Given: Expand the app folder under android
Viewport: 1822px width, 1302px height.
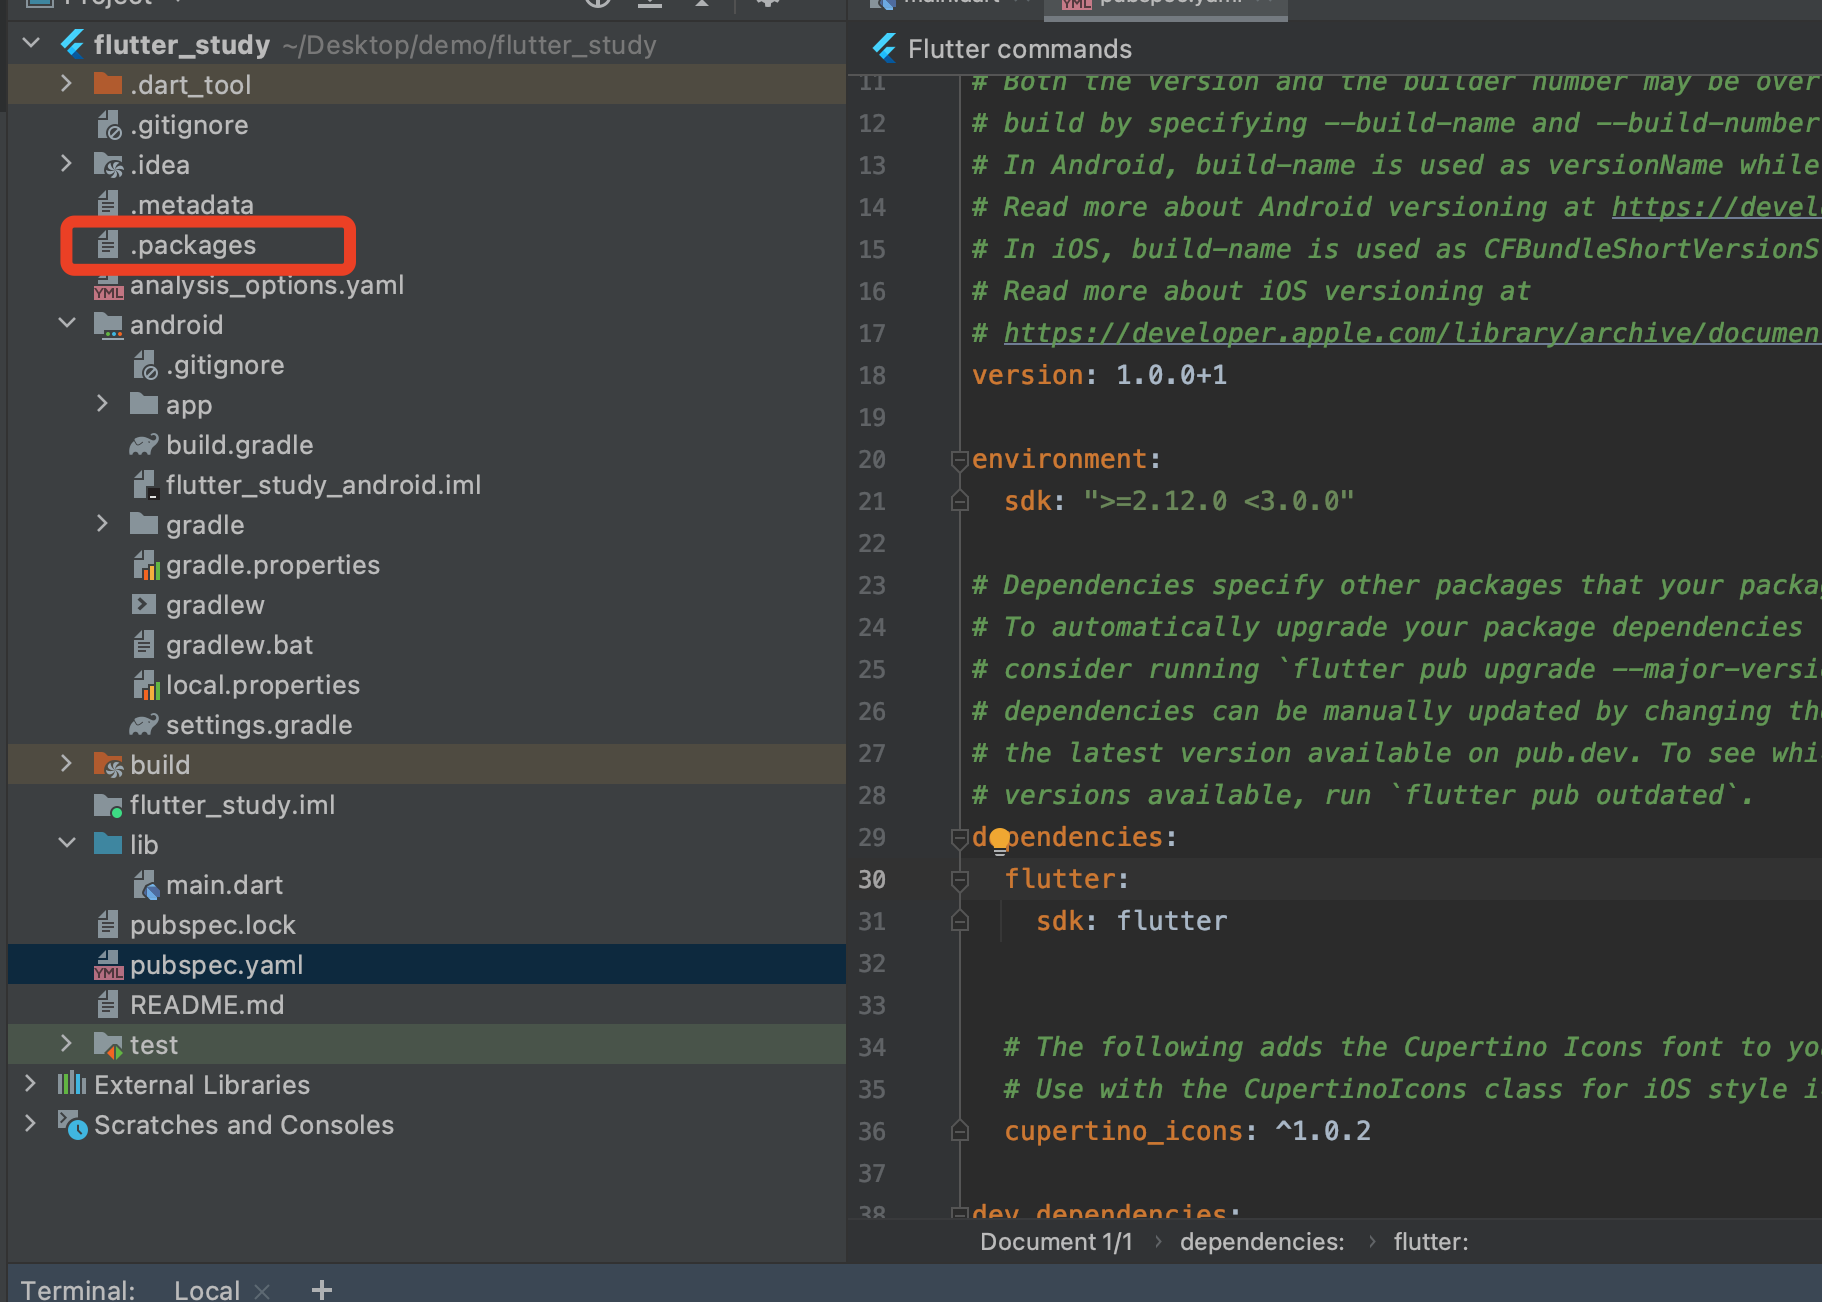Looking at the screenshot, I should tap(102, 404).
